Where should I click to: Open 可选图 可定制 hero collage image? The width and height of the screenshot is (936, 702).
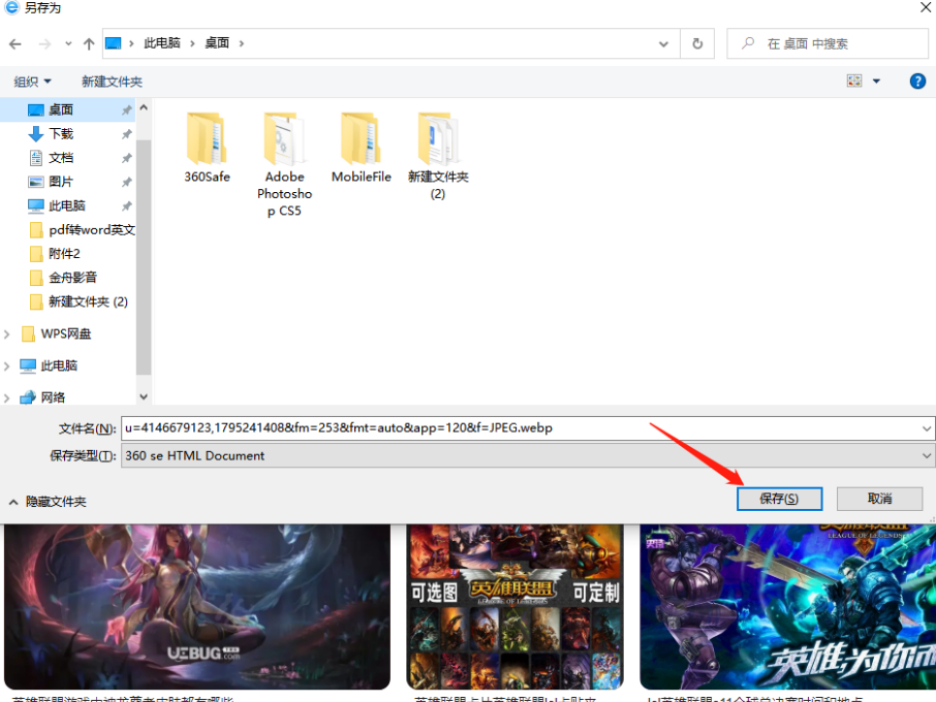coord(515,607)
